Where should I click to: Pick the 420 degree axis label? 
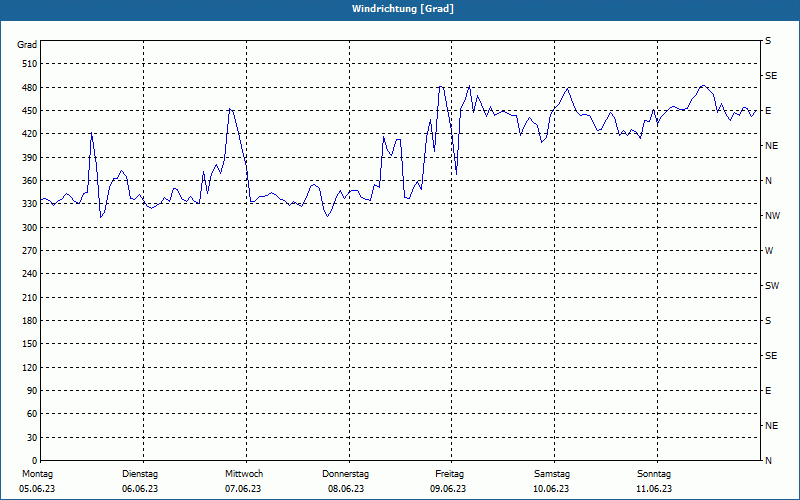(x=30, y=134)
